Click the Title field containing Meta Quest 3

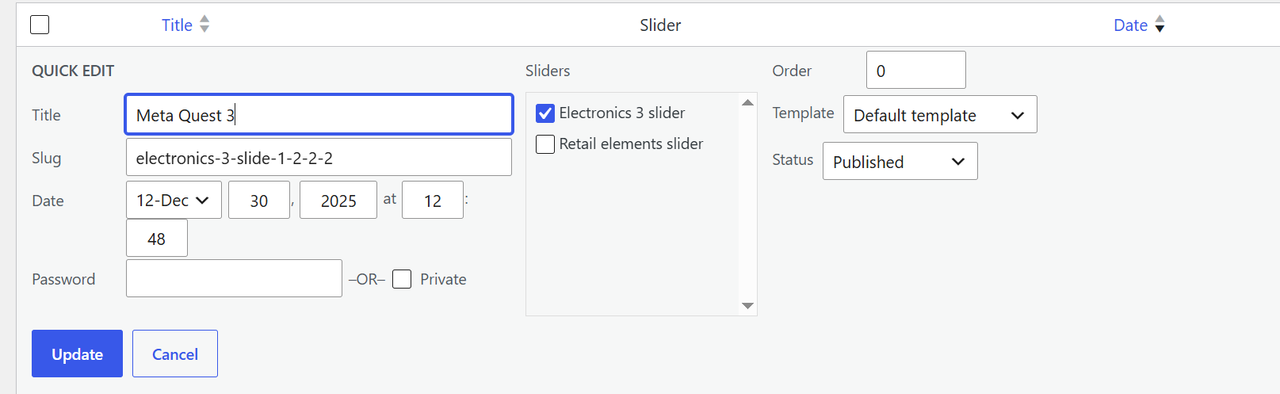point(319,115)
